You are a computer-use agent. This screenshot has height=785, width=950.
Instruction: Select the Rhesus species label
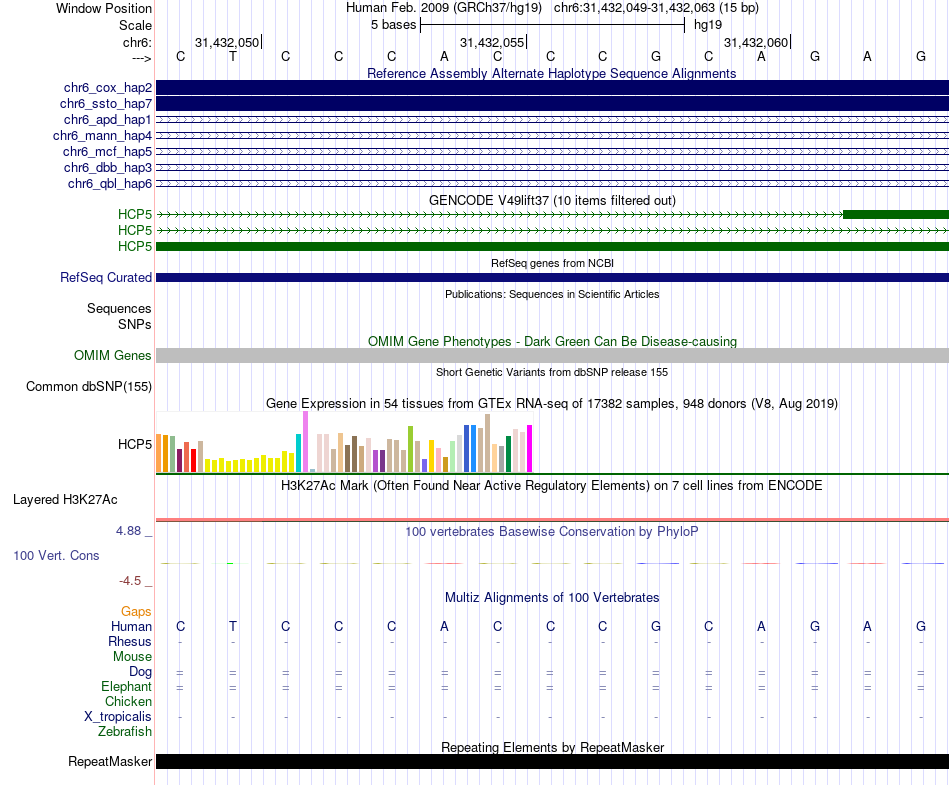[130, 641]
